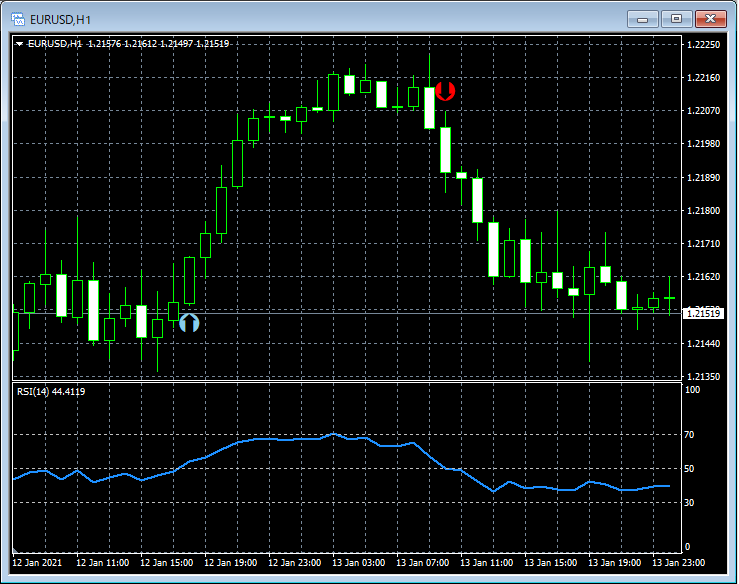Click the 1.21710 price scale label
The height and width of the screenshot is (584, 739).
(703, 244)
